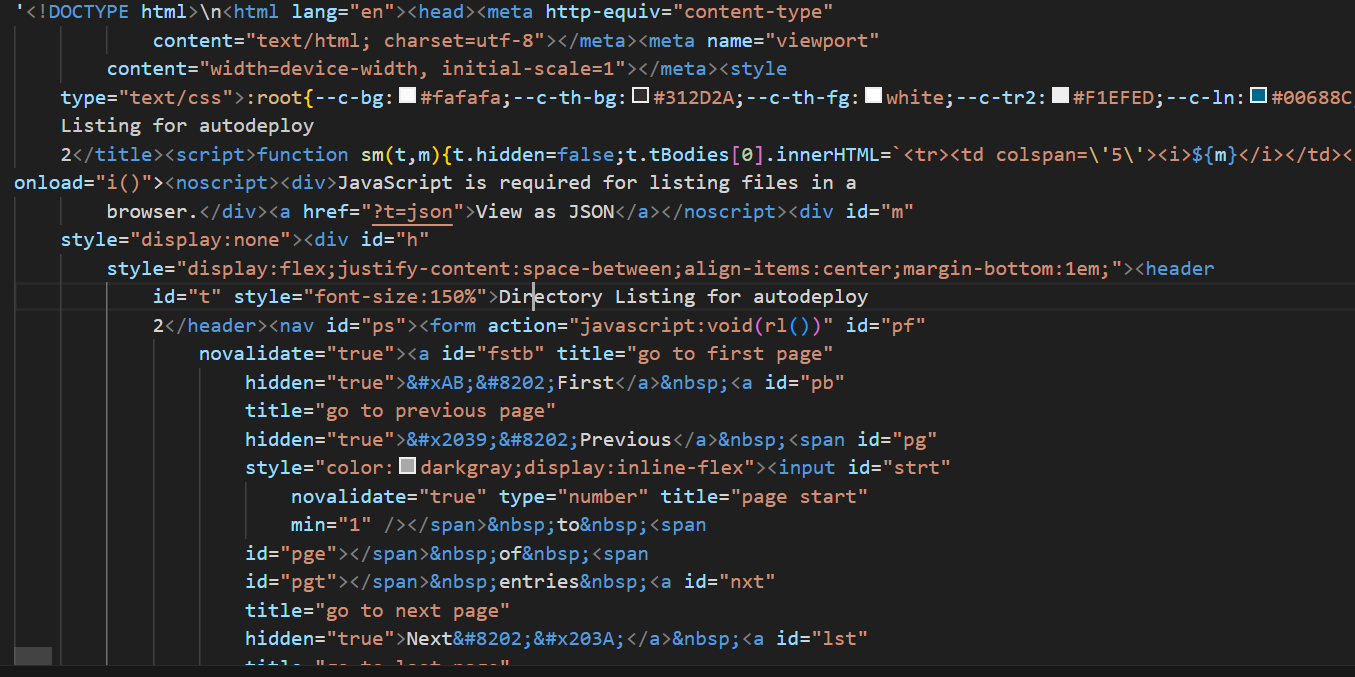Image resolution: width=1355 pixels, height=677 pixels.
Task: Open color picker for #312D2A swatch
Action: click(x=641, y=97)
